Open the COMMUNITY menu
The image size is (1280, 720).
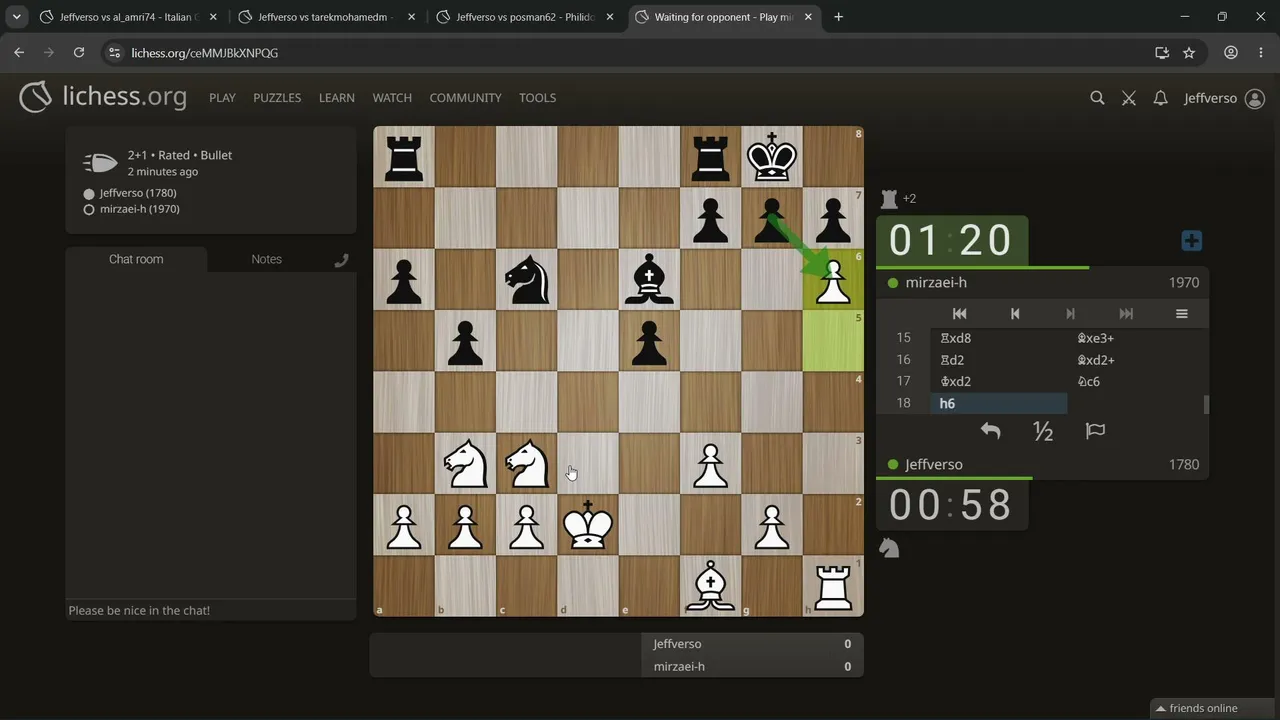point(465,98)
